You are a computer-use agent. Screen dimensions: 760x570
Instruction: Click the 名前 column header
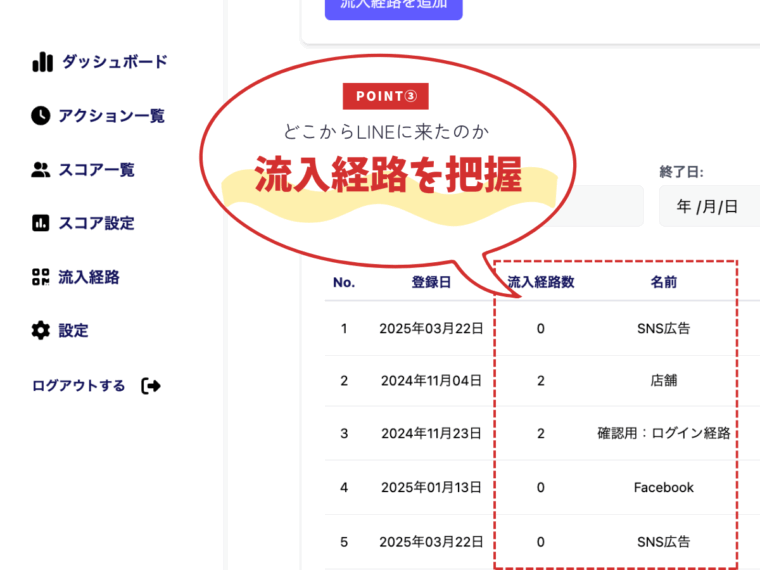[x=664, y=282]
